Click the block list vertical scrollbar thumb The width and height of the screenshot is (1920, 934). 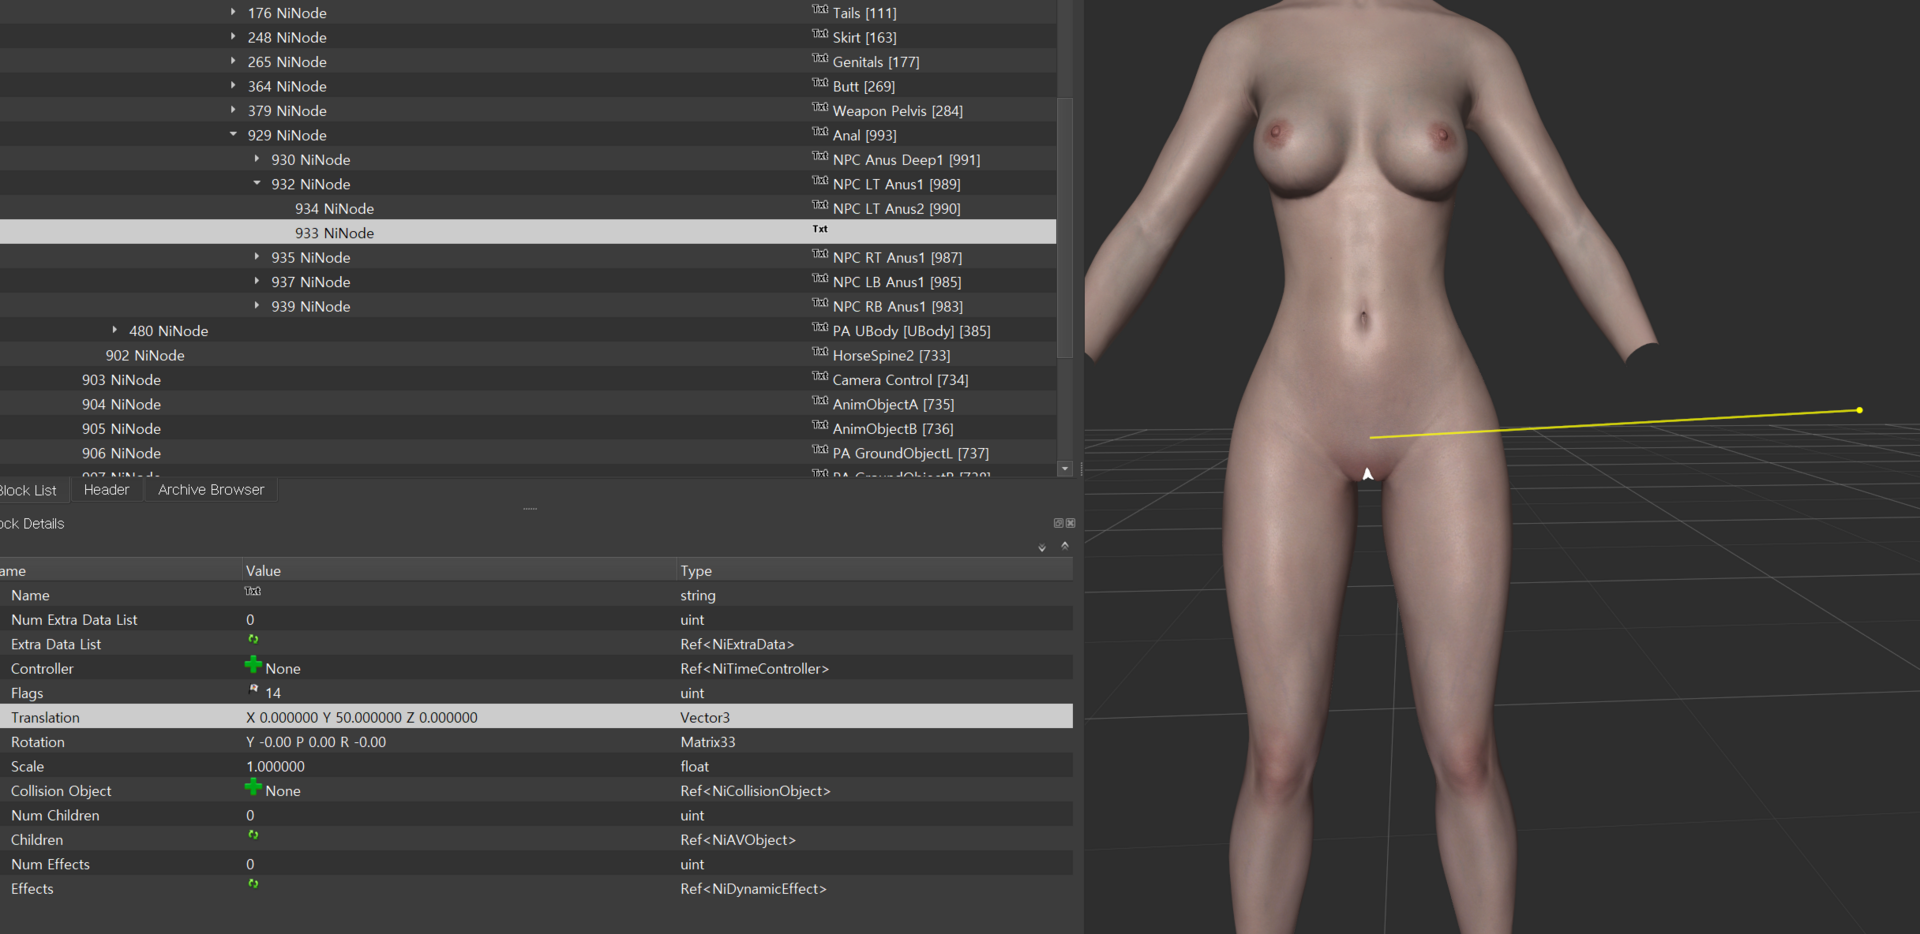pyautogui.click(x=1065, y=227)
